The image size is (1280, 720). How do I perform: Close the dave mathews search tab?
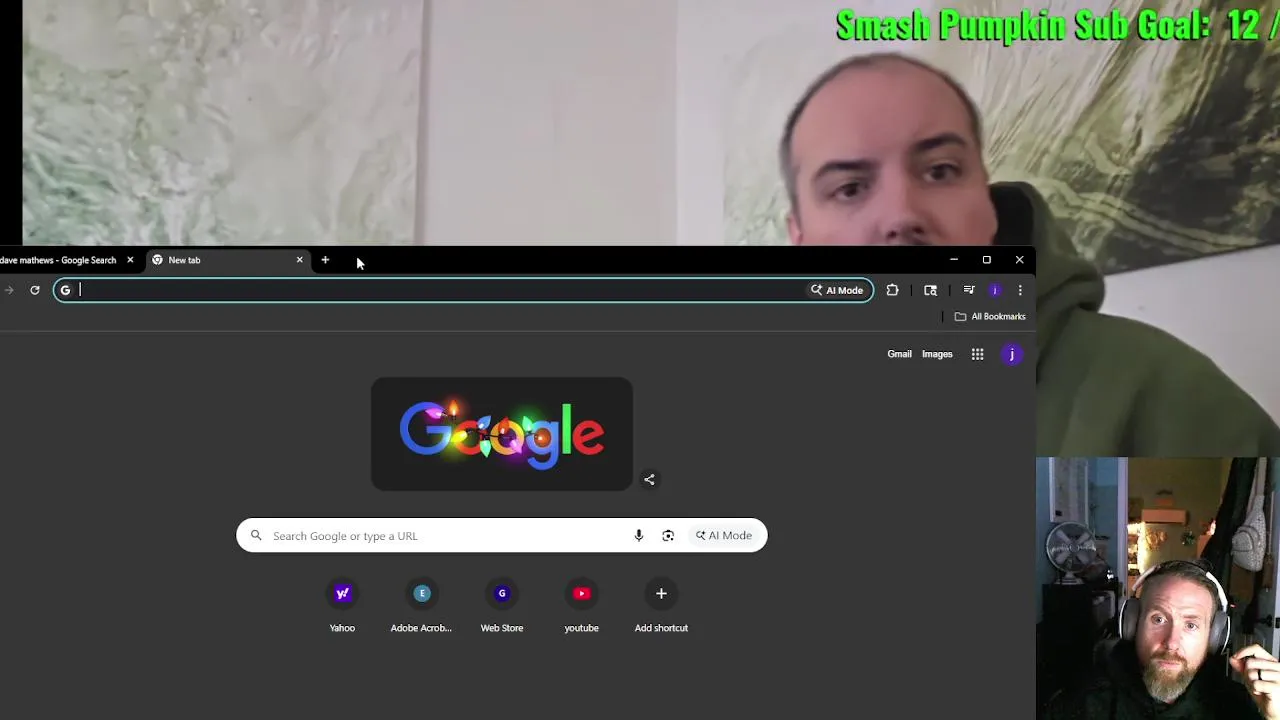tap(130, 260)
